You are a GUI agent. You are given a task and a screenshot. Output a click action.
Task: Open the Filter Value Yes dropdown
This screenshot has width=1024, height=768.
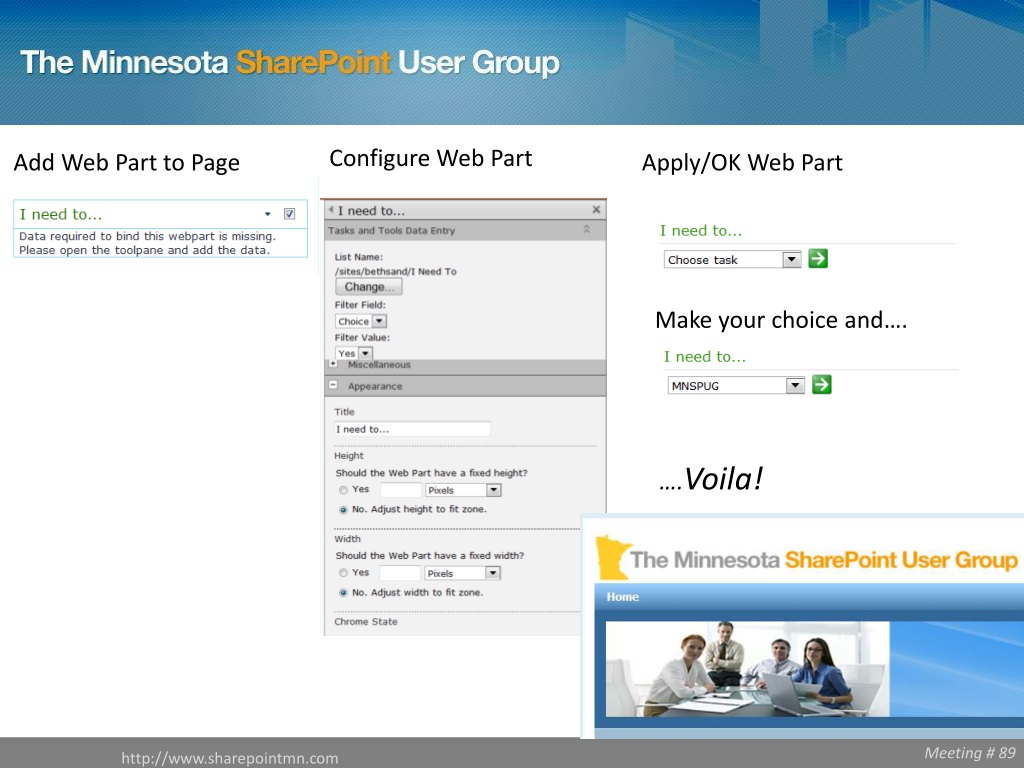tap(366, 353)
